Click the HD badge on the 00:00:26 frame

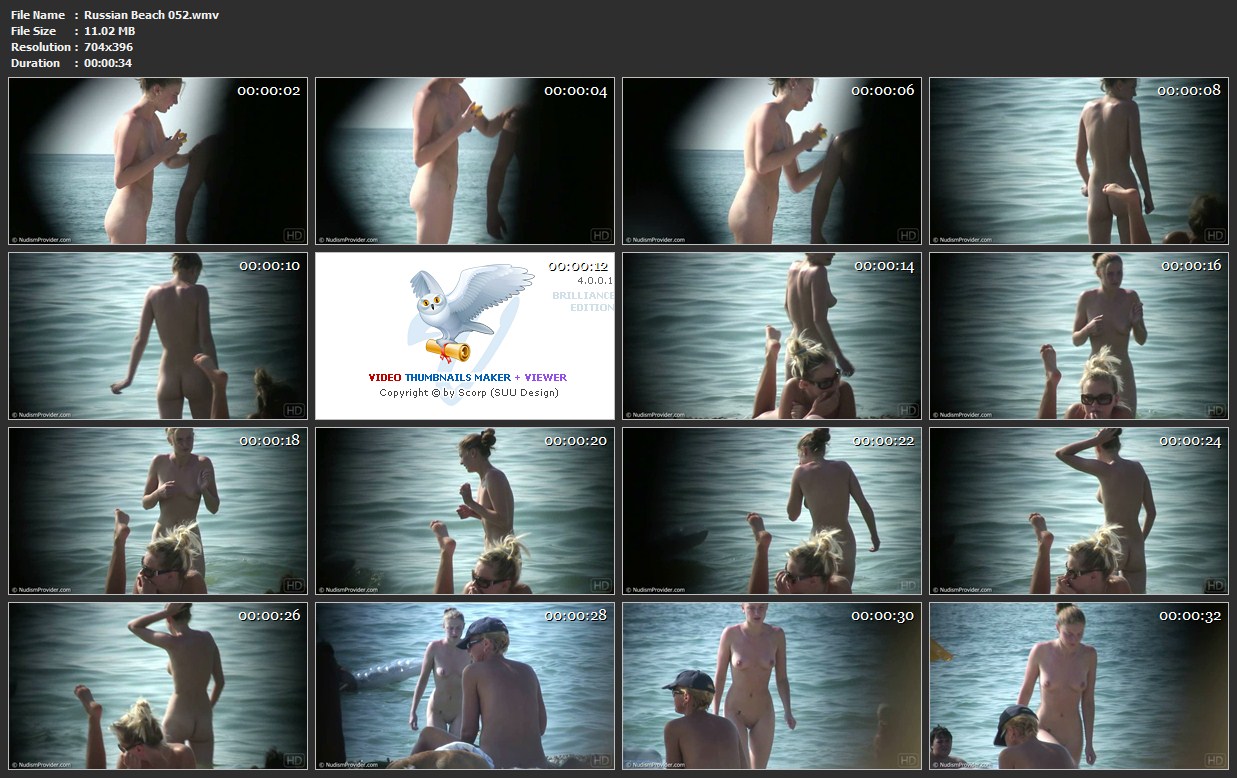[293, 760]
